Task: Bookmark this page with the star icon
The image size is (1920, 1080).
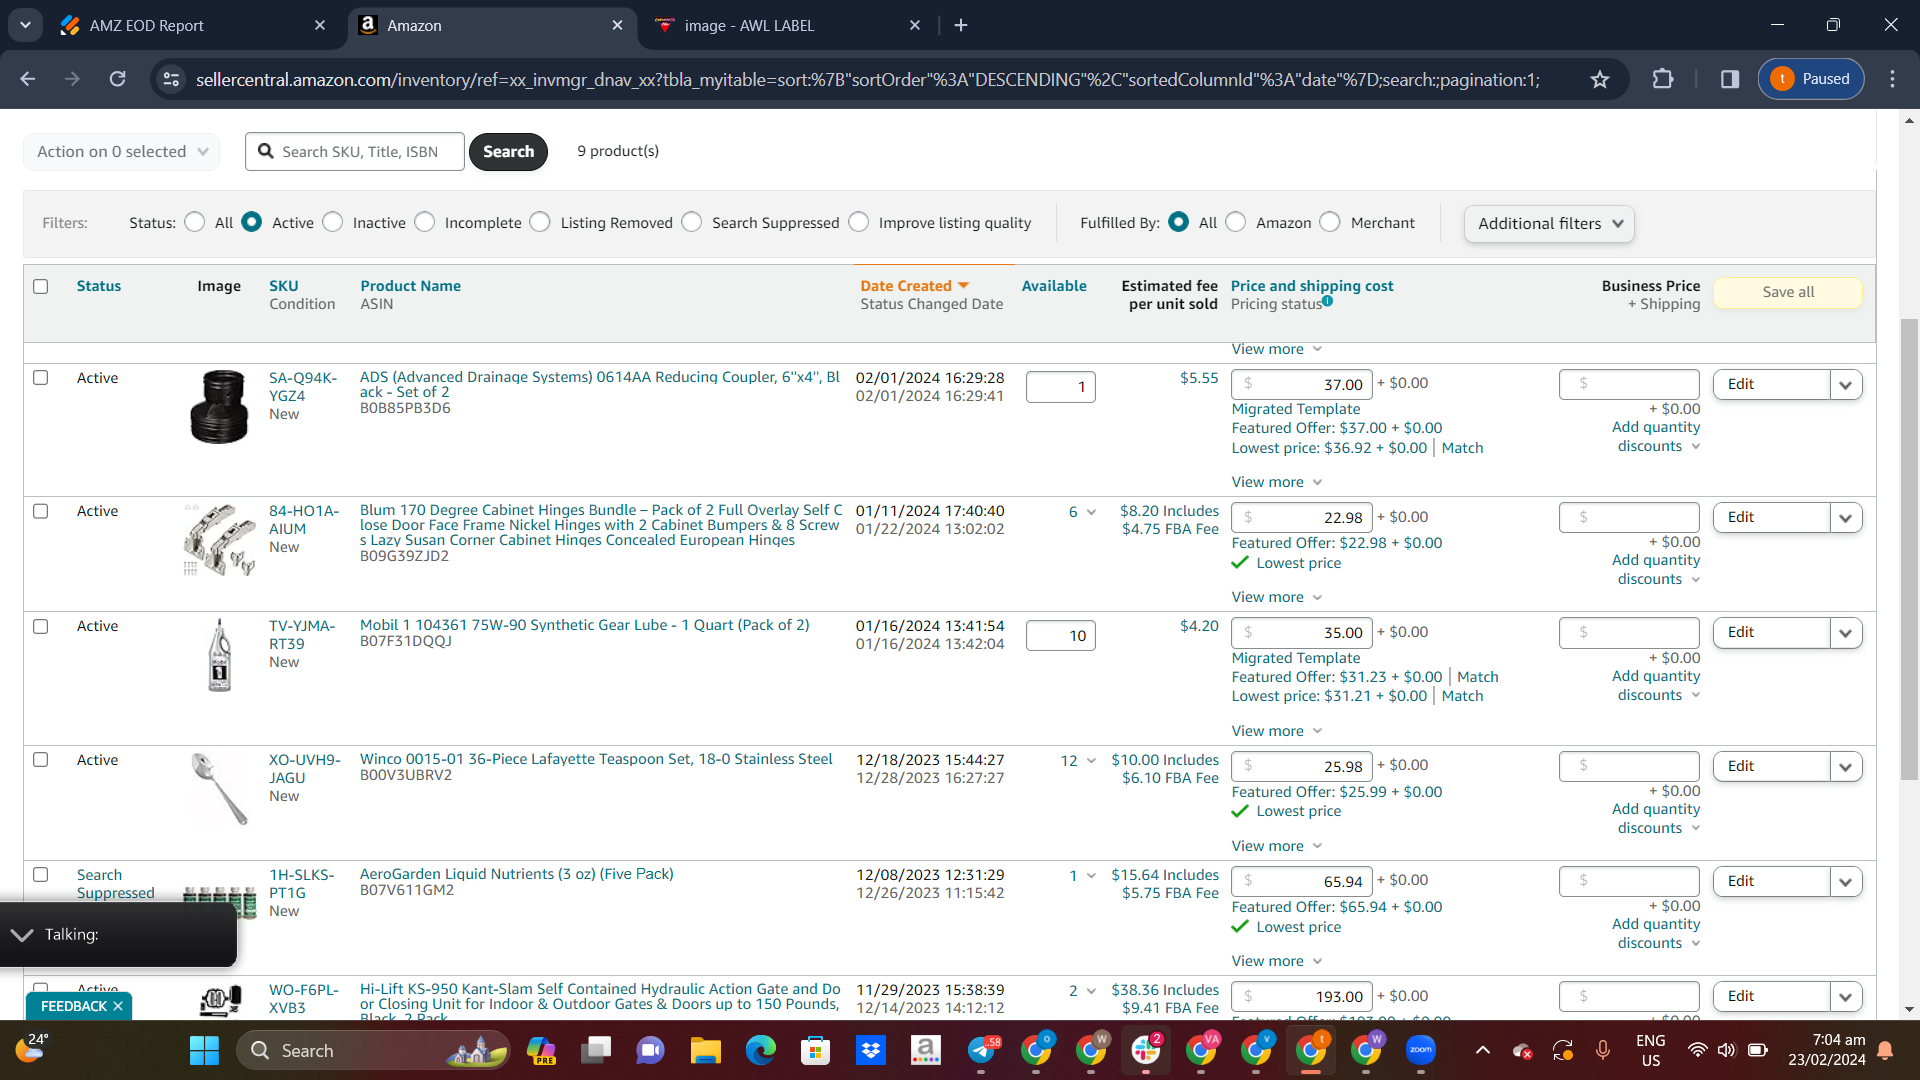Action: [1600, 79]
